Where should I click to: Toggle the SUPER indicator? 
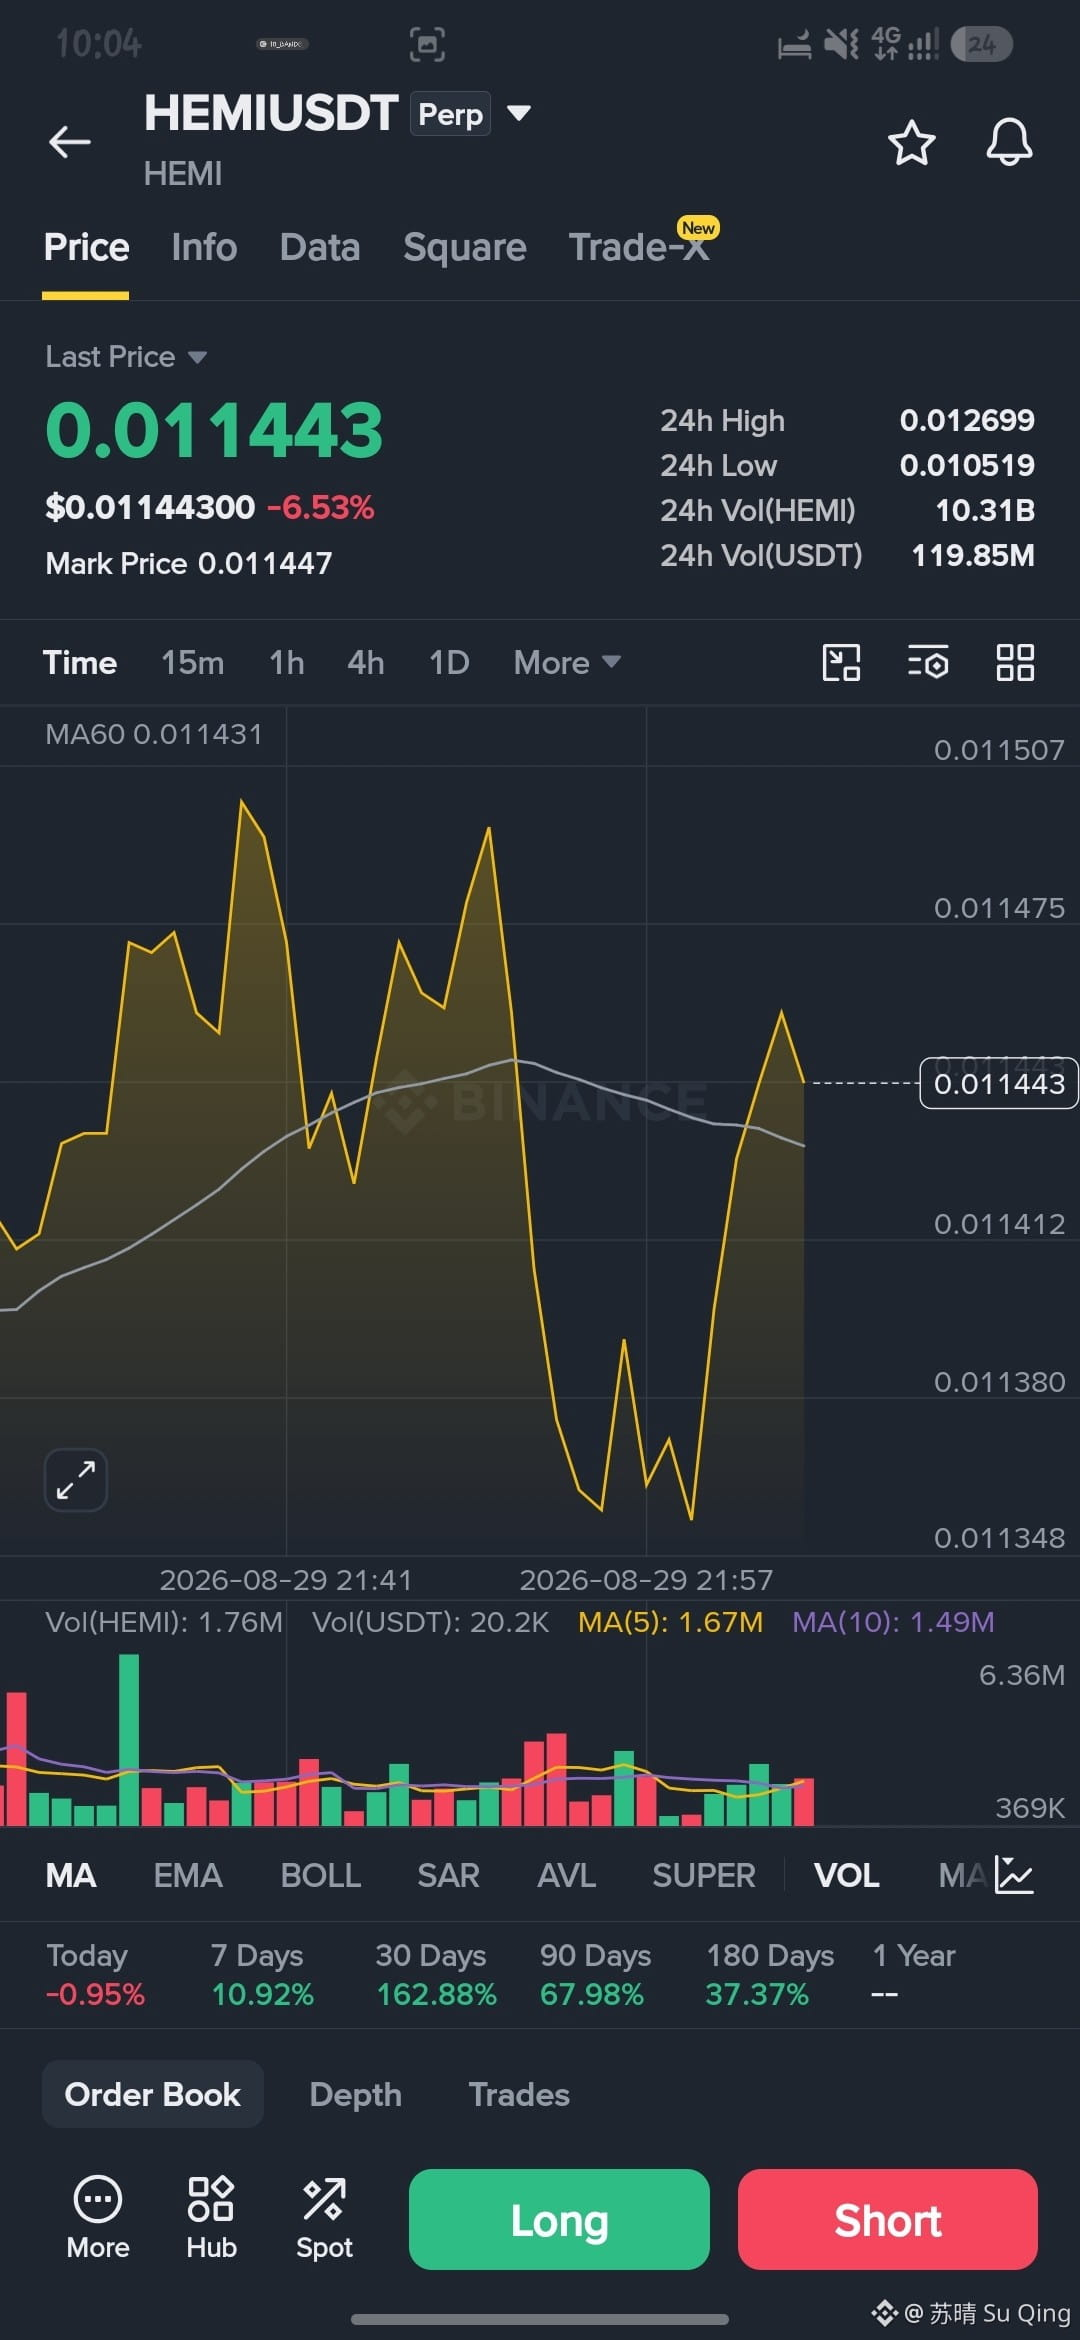coord(704,1876)
